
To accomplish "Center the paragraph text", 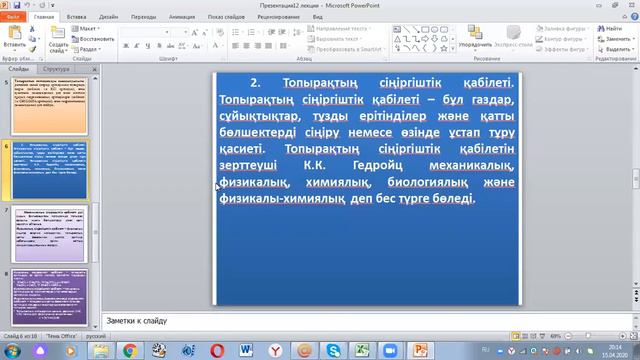I will (246, 46).
